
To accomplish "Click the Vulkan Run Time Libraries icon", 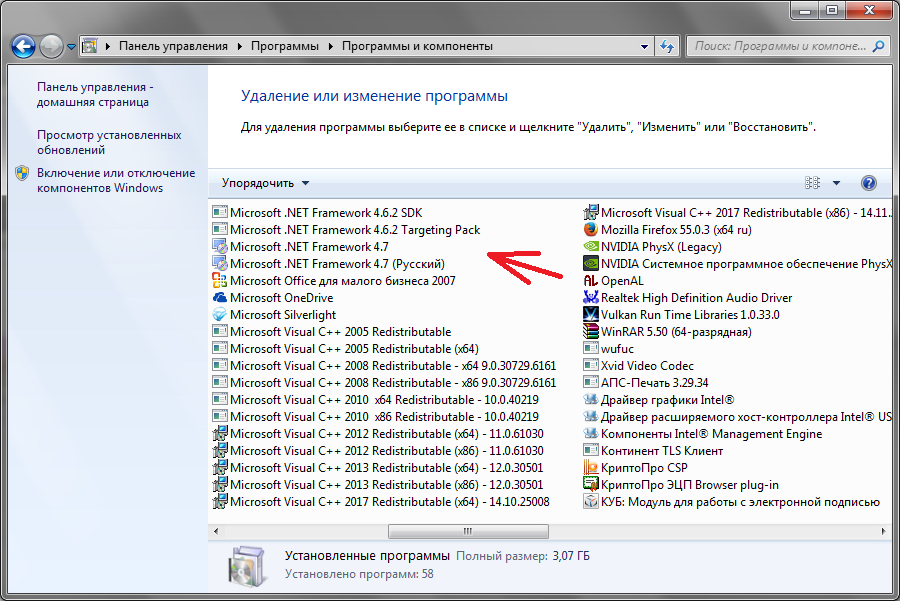I will (591, 315).
